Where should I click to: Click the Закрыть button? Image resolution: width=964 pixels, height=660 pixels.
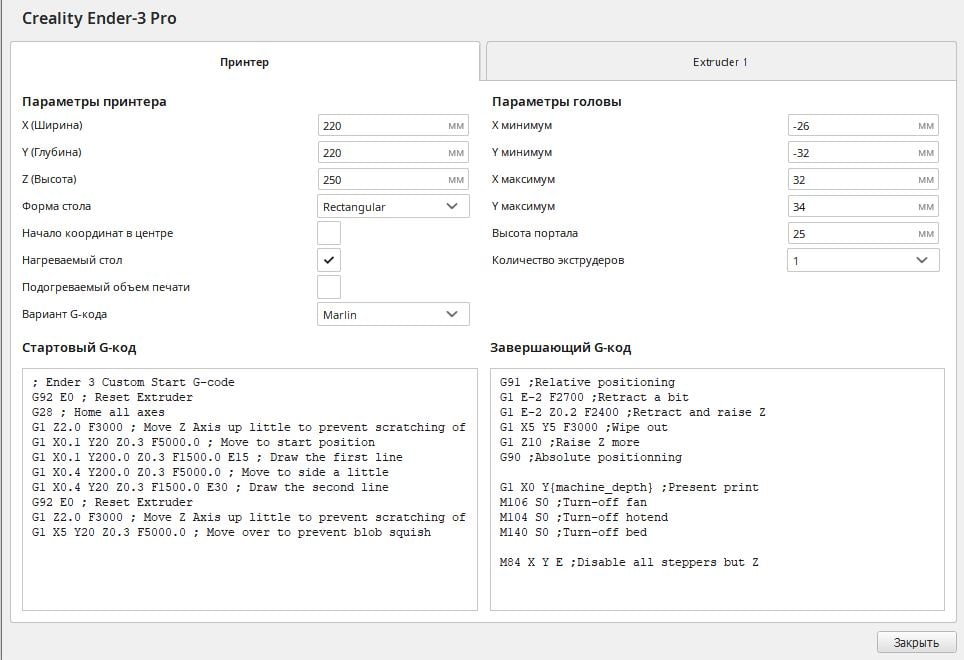tap(916, 642)
